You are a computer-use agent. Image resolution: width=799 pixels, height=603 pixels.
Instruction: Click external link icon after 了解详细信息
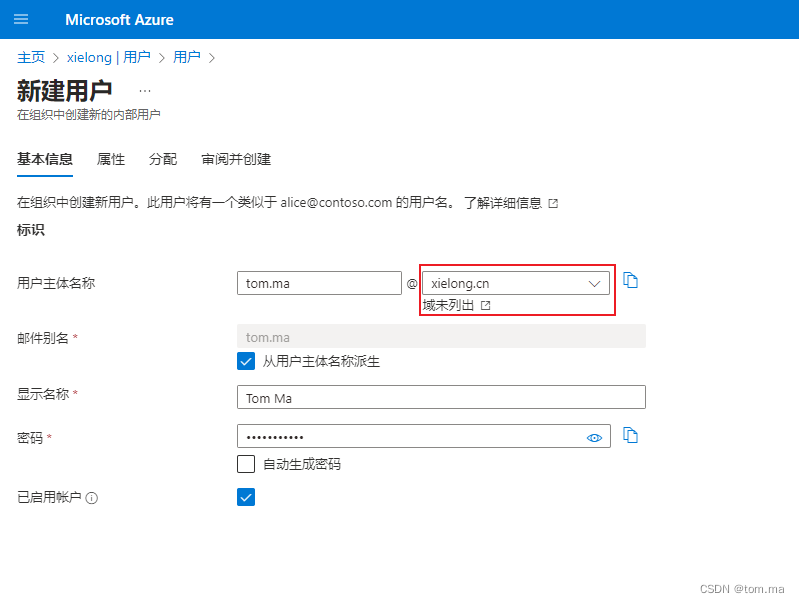[x=553, y=203]
